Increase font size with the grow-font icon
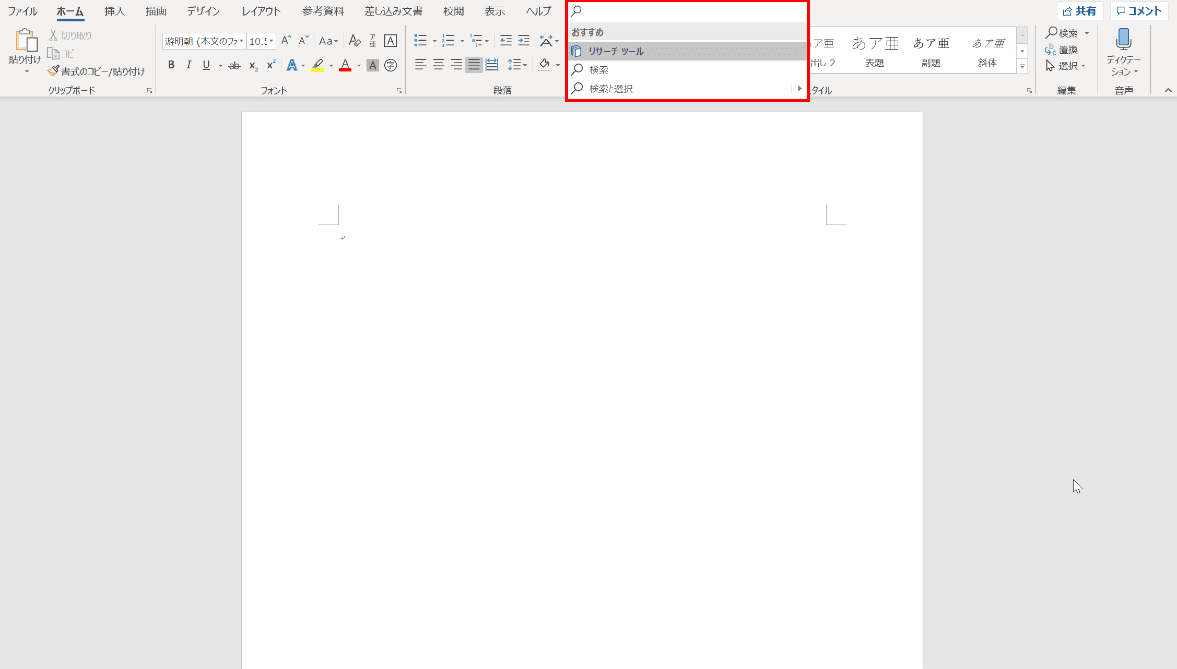This screenshot has height=669, width=1177. click(286, 41)
